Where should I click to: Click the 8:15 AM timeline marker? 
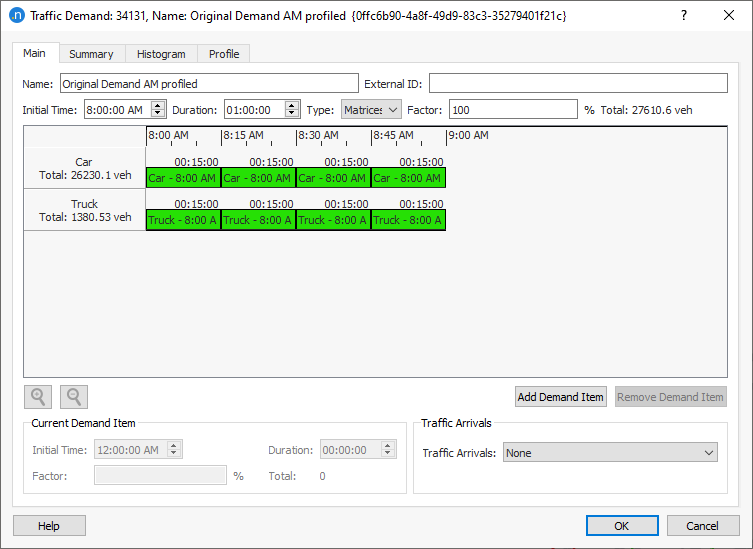(243, 135)
